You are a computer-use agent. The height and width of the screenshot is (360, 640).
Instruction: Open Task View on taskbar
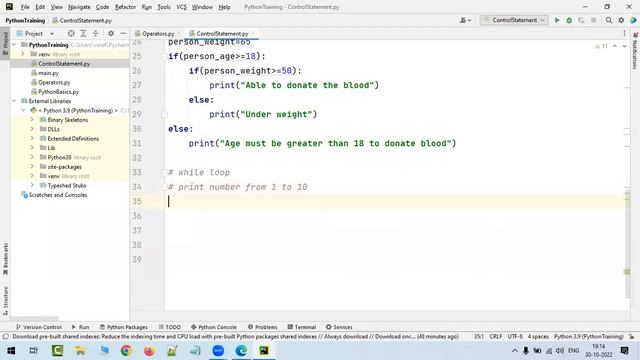(34, 351)
